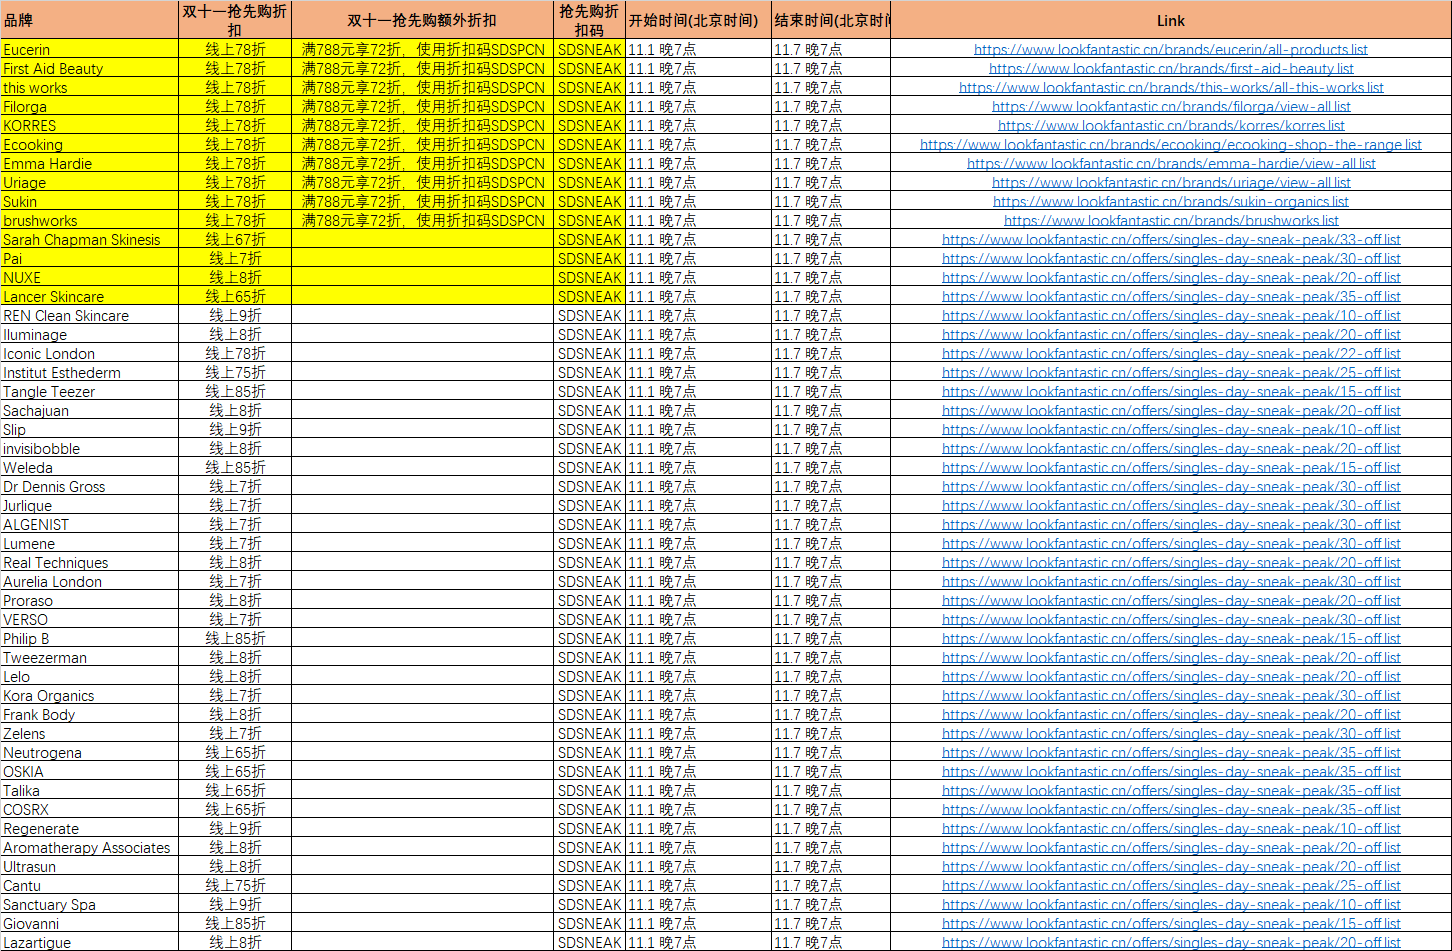Select the 品牌 header cell
Viewport: 1452px width, 951px height.
point(90,20)
